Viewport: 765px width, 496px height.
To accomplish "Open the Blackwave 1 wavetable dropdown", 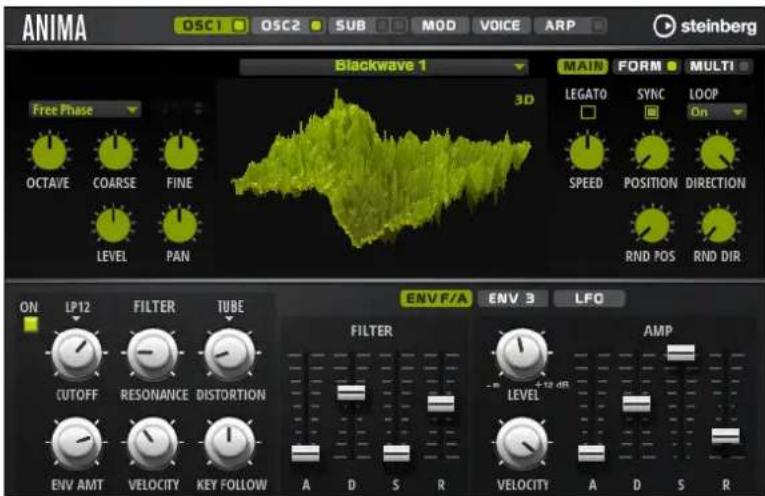I will pos(384,66).
